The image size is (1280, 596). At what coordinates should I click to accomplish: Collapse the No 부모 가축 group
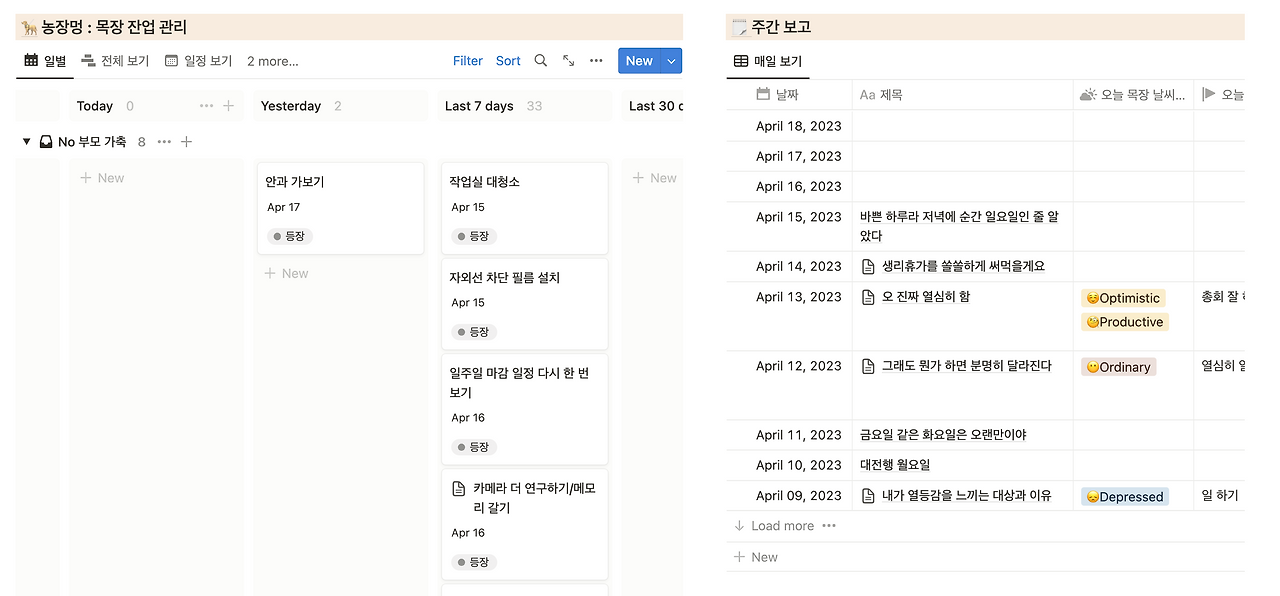25,141
